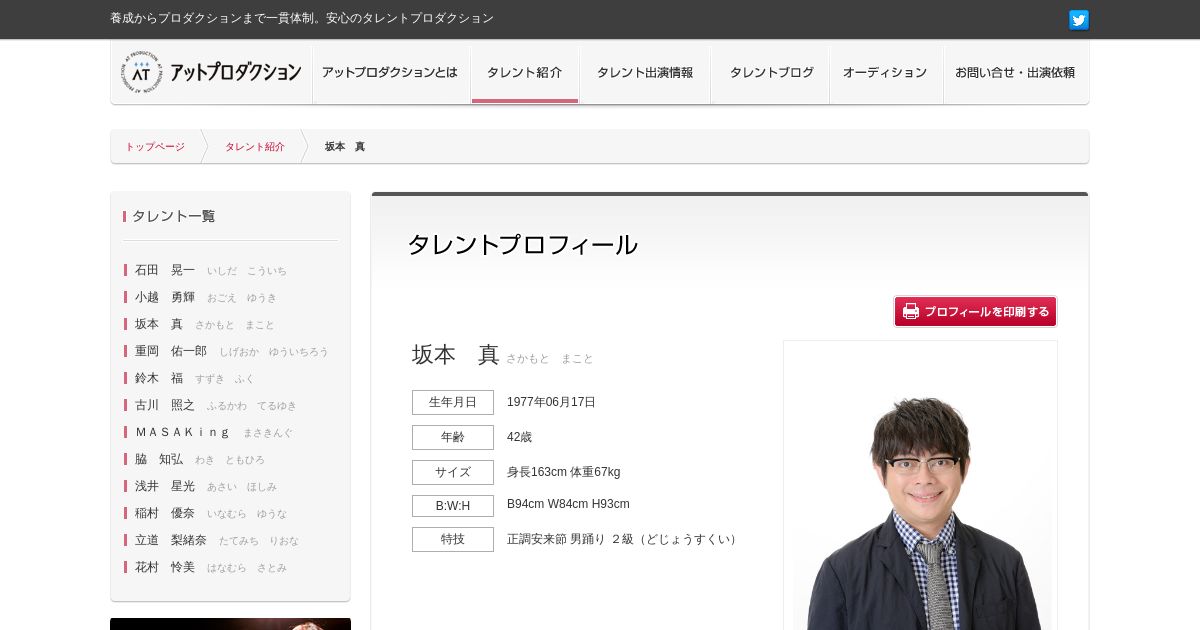Click トップページ breadcrumb link
The image size is (1200, 630).
155,147
